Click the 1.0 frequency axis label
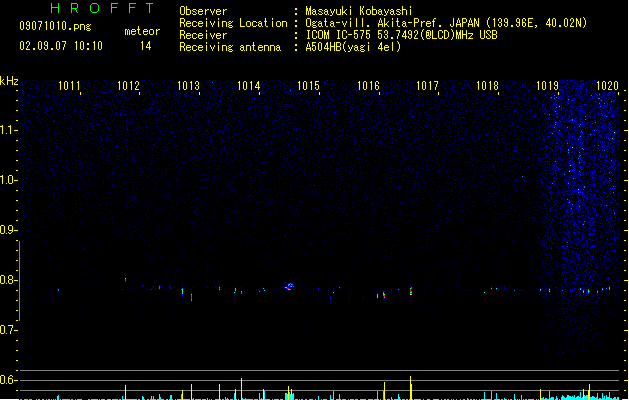Image resolution: width=629 pixels, height=400 pixels. pos(8,180)
